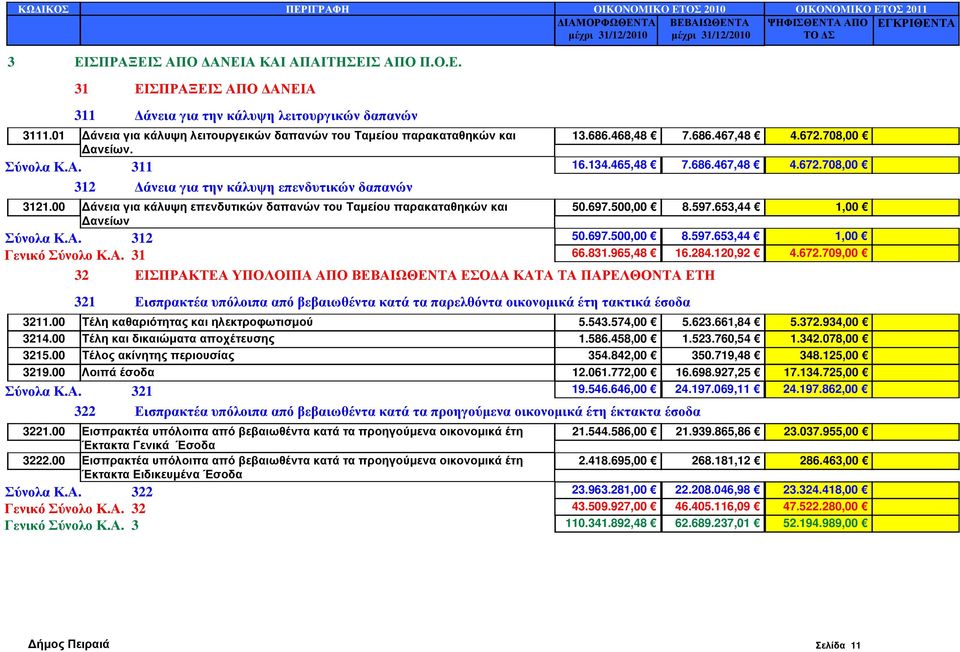960x652 pixels.
Task: Select the ΟΙΚΟΝΟΜΙΚΟ ΕΤΟΣ 2011 header
Action: coord(861,9)
